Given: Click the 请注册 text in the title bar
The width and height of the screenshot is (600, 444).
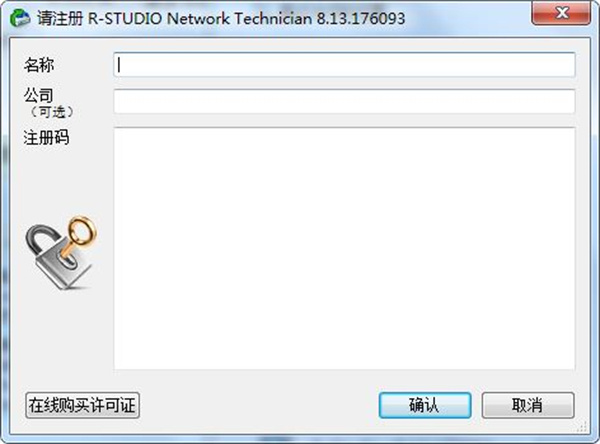Looking at the screenshot, I should point(60,18).
